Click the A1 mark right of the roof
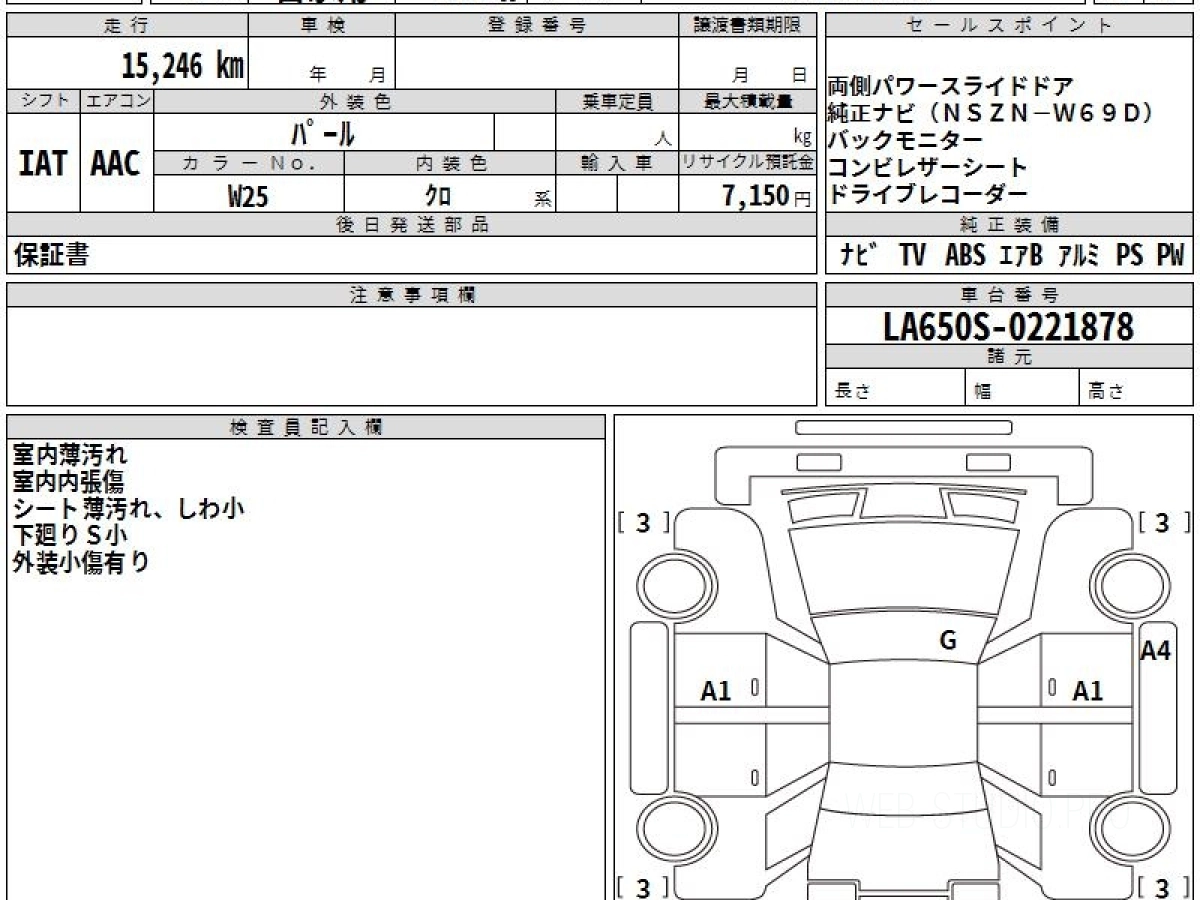Viewport: 1200px width, 900px height. coord(1088,690)
